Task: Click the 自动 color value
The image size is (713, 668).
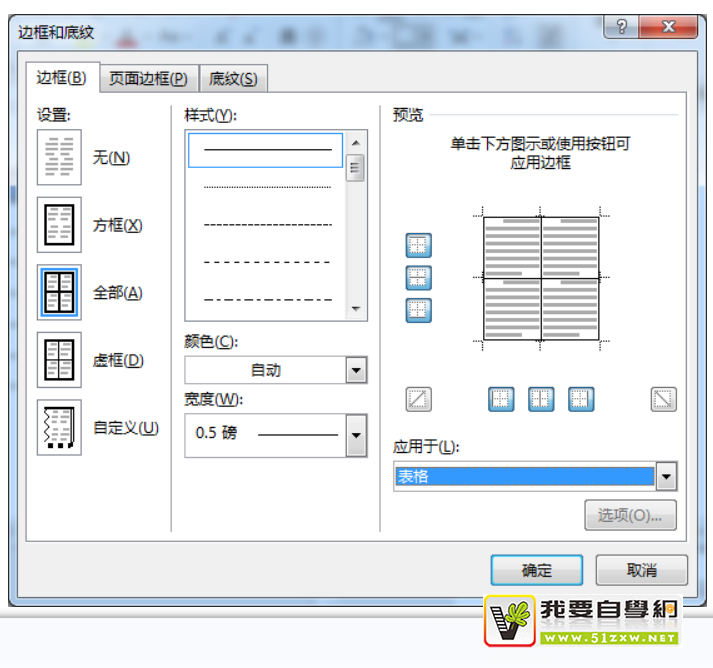Action: click(266, 370)
